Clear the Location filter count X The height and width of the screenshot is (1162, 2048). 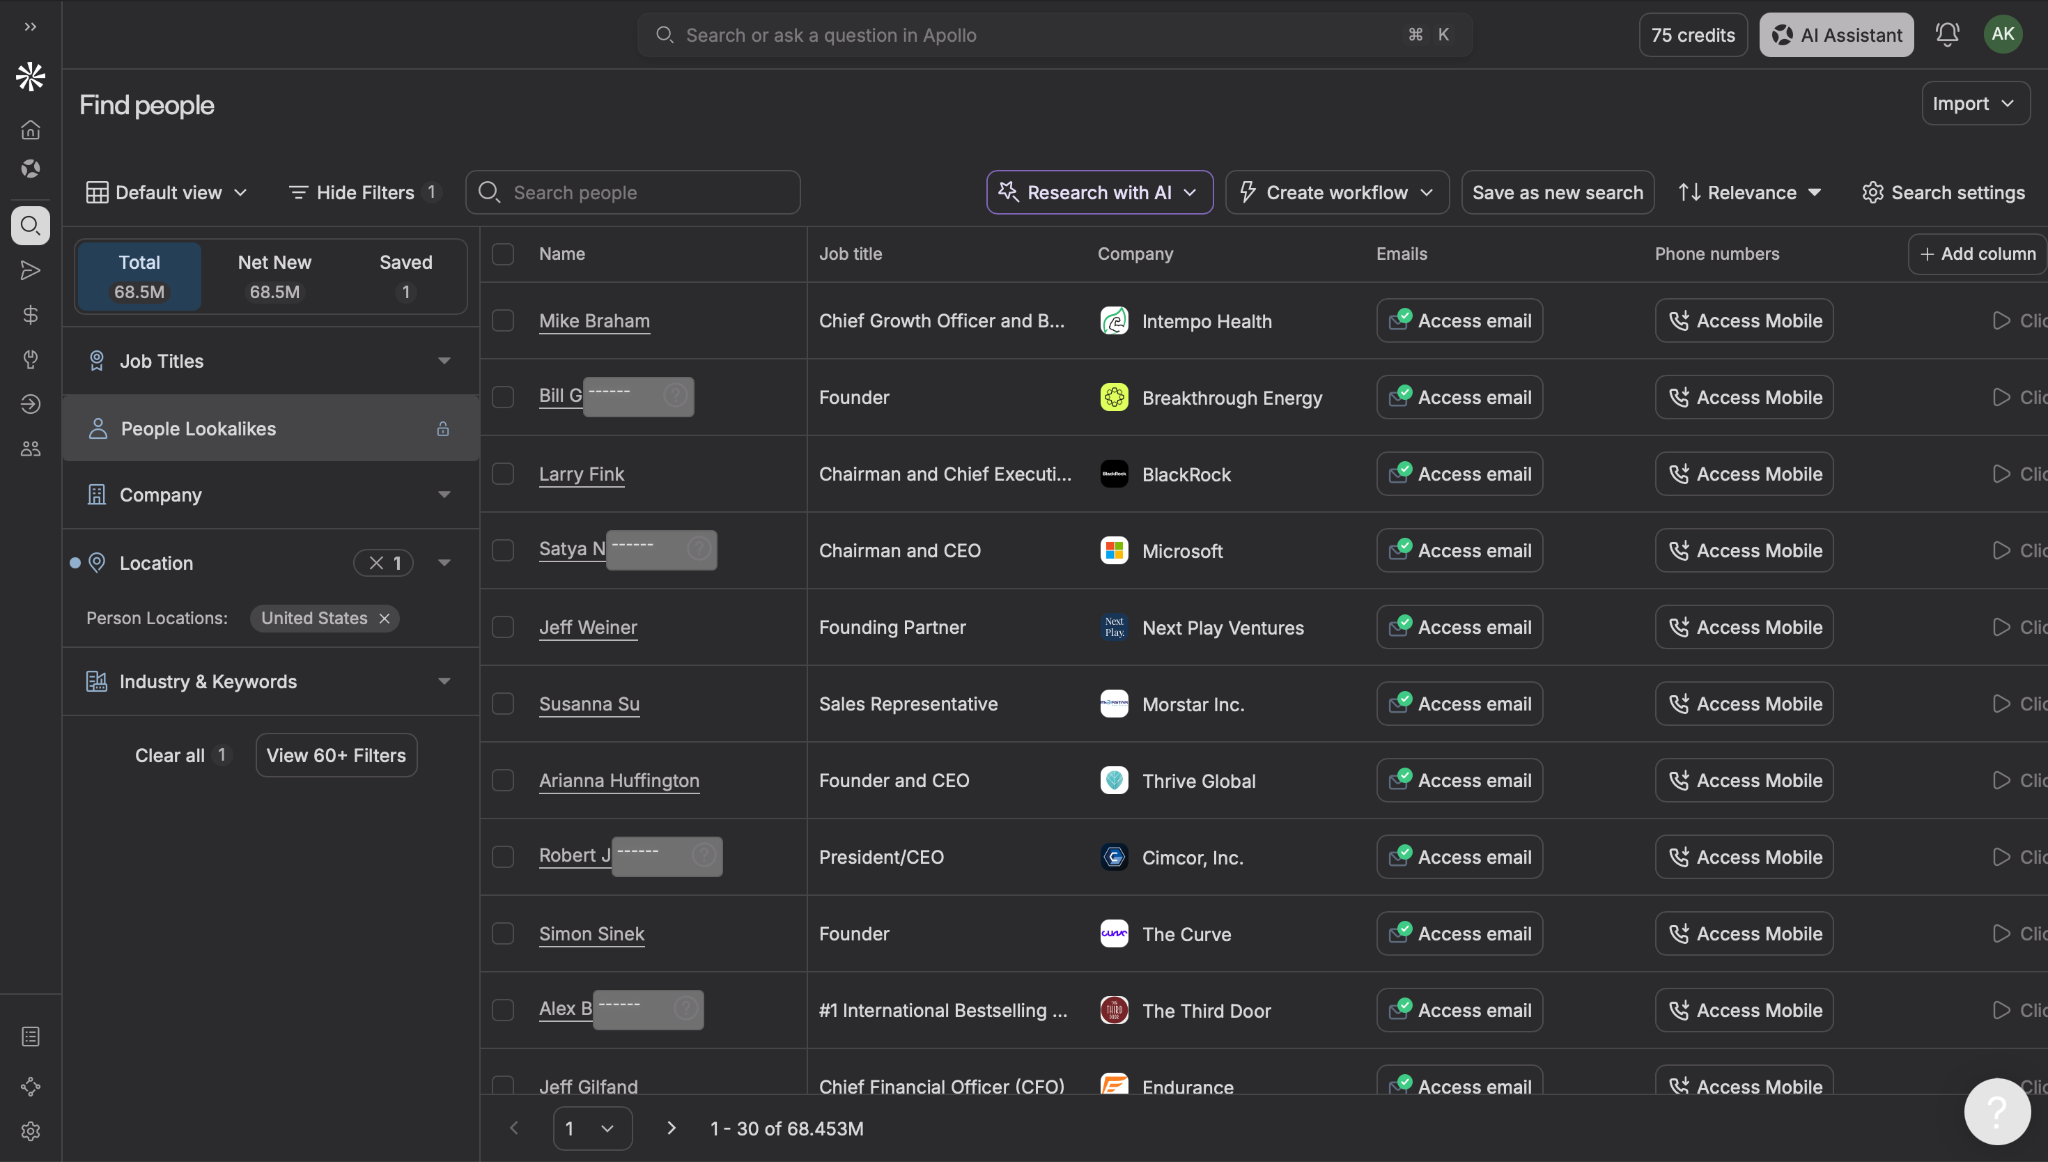click(x=376, y=563)
